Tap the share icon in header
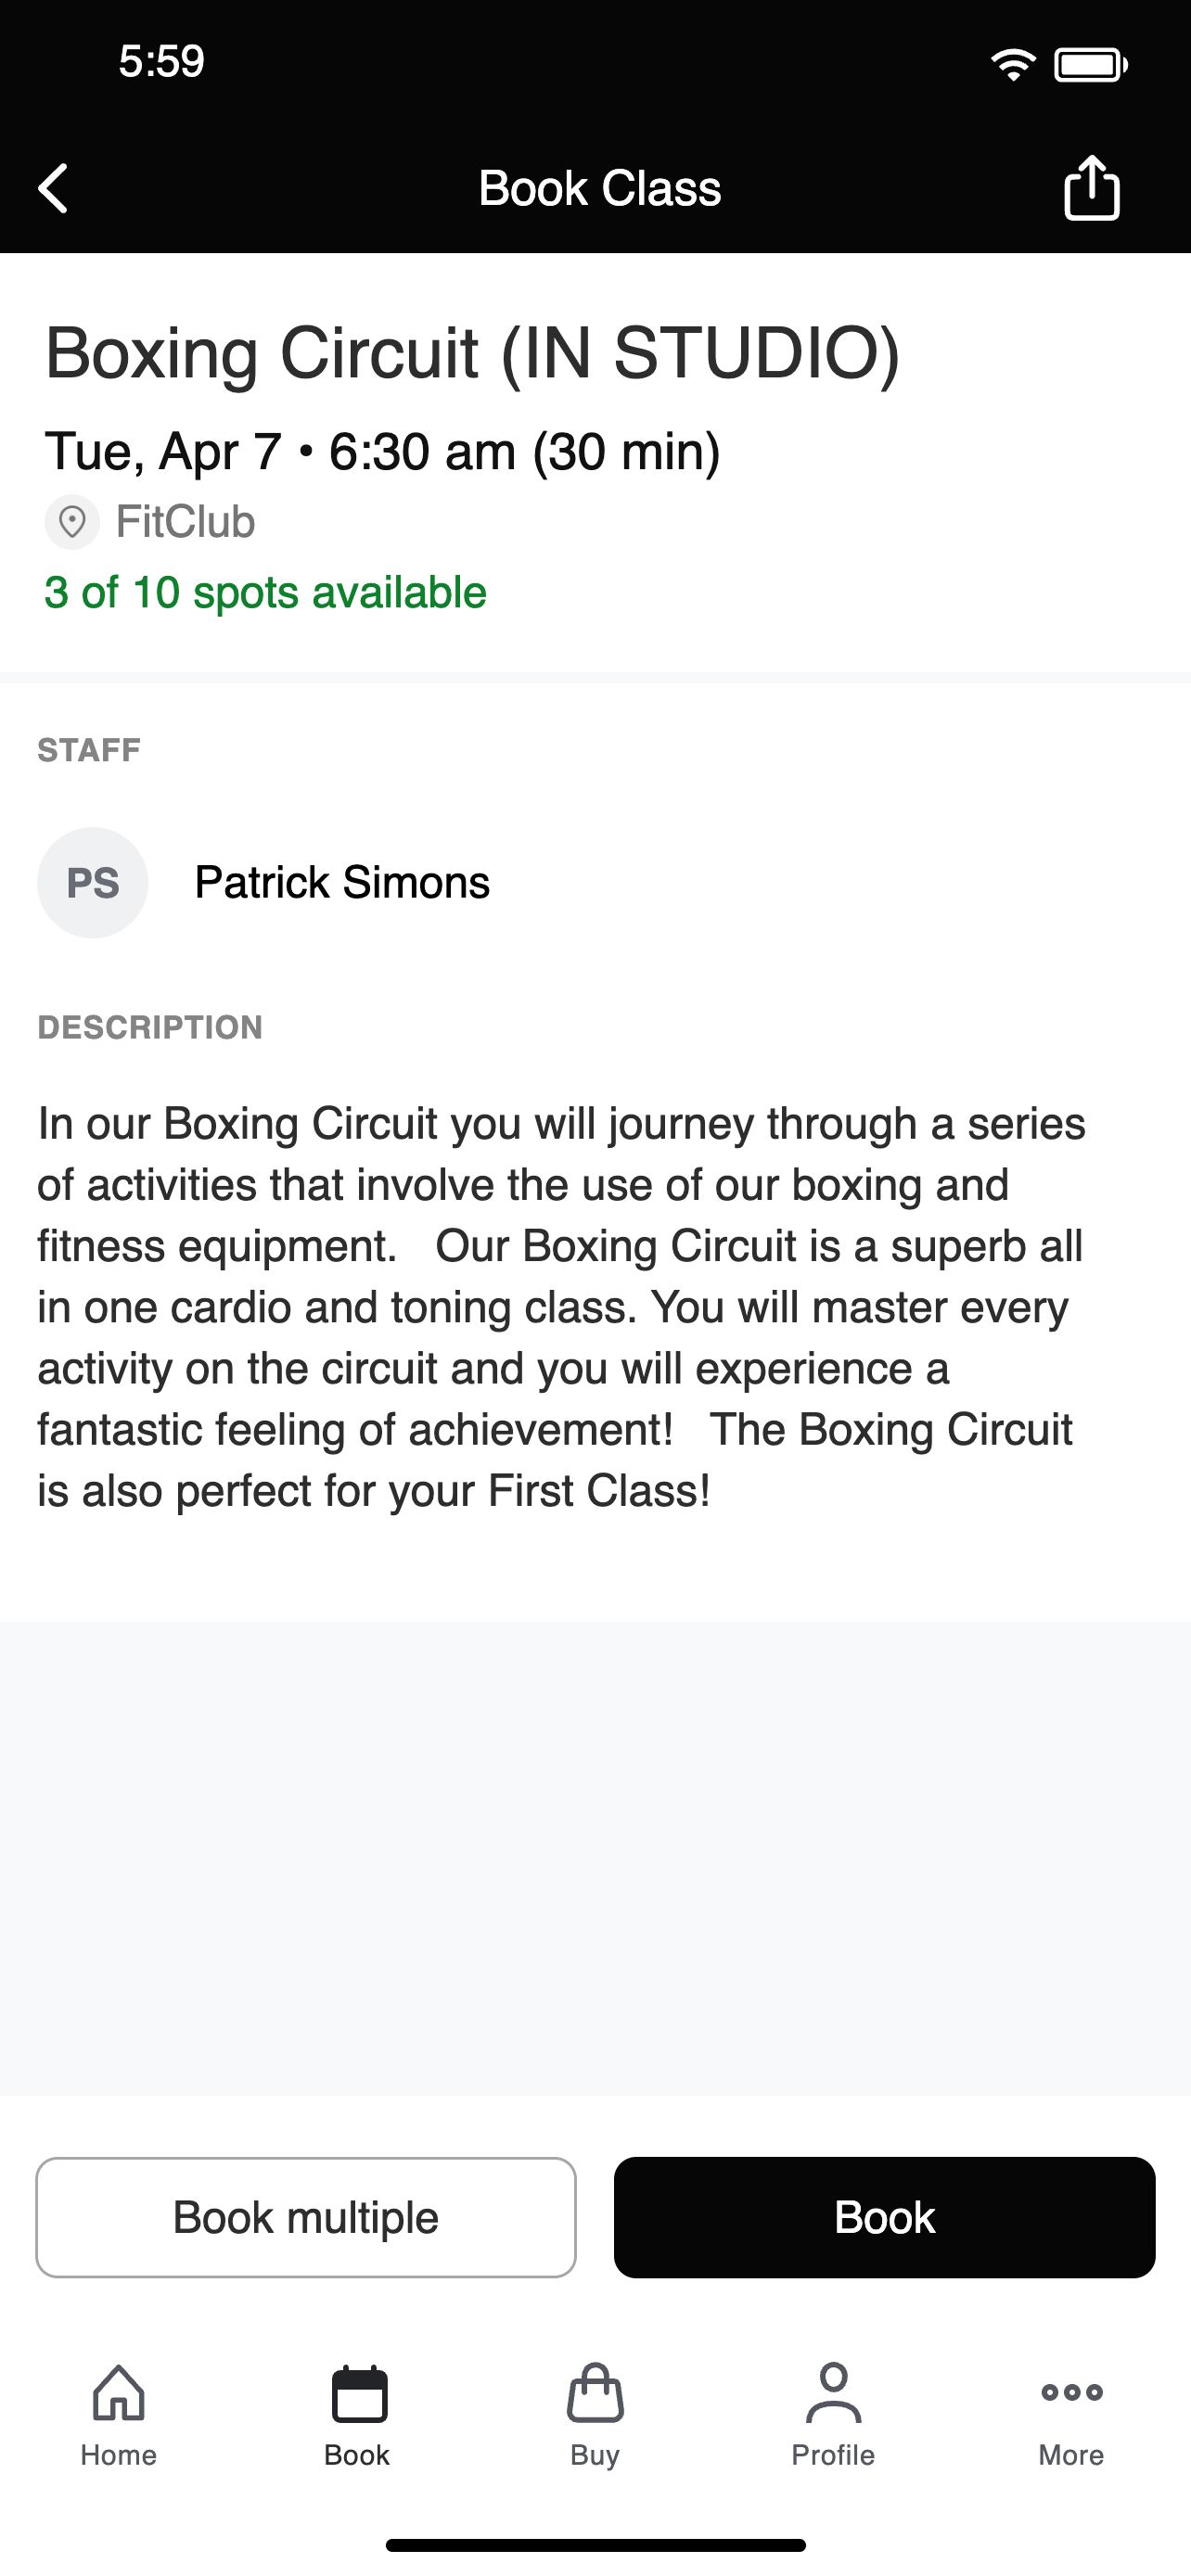1191x2576 pixels. coord(1091,187)
